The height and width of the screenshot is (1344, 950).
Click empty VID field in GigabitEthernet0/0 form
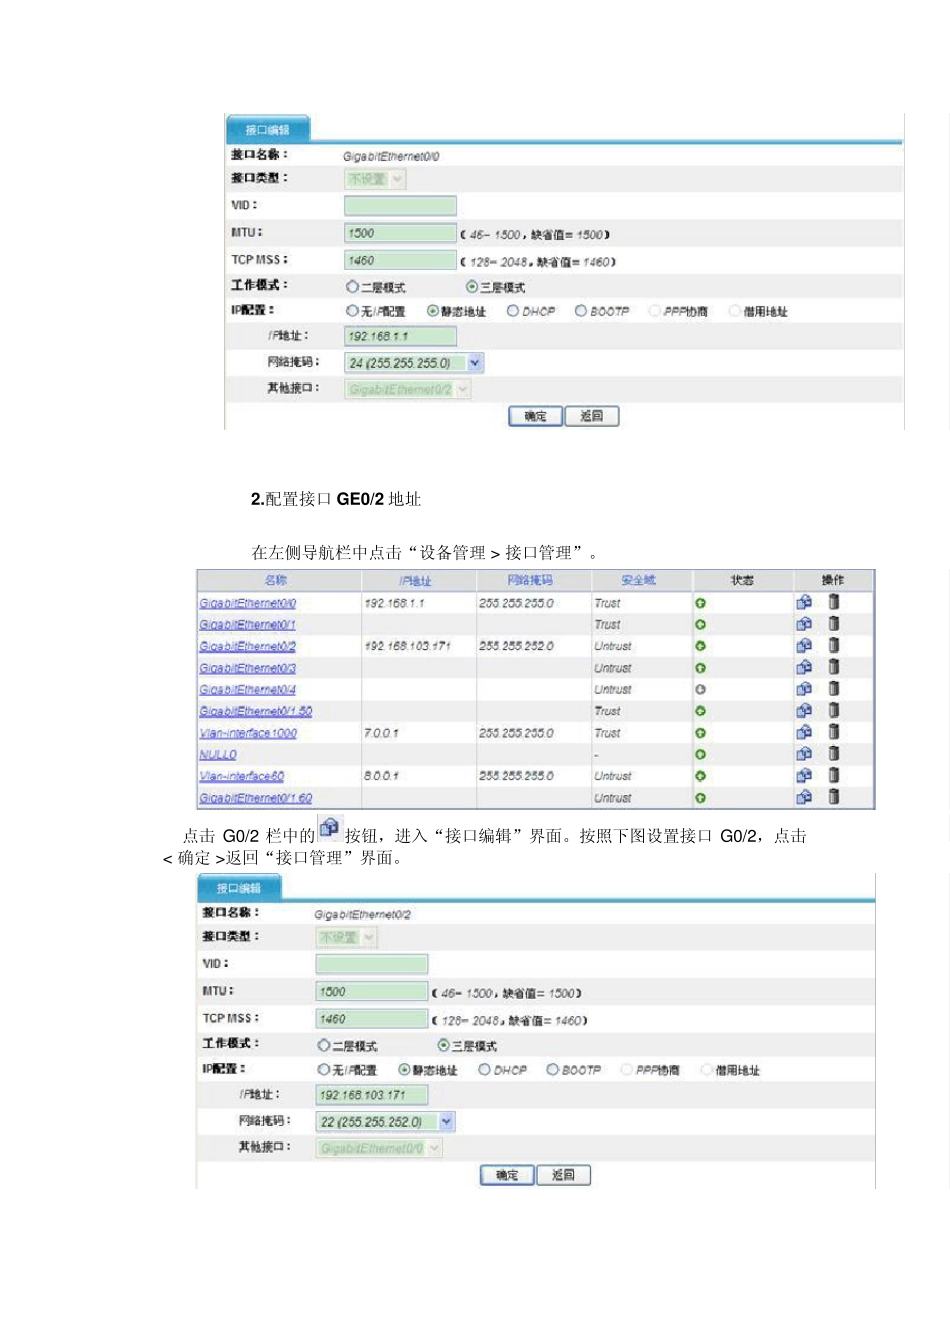(x=400, y=206)
